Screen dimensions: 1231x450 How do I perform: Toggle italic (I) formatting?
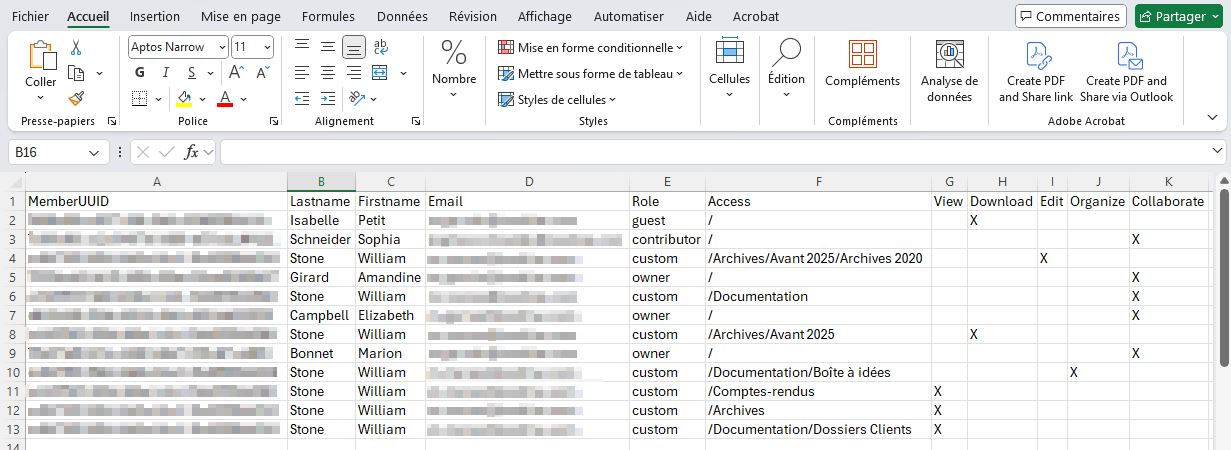[165, 72]
